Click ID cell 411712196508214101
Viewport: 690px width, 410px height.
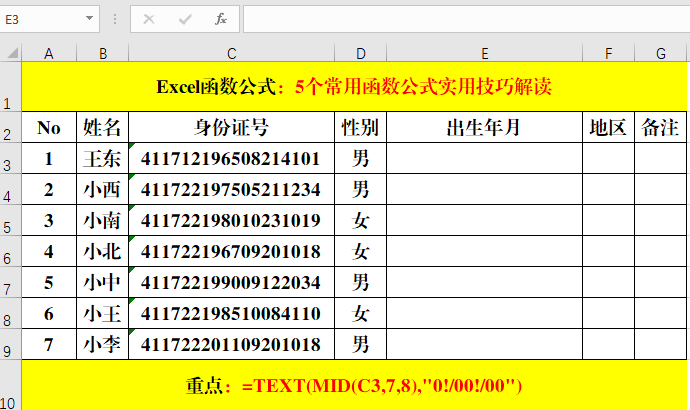coord(231,158)
